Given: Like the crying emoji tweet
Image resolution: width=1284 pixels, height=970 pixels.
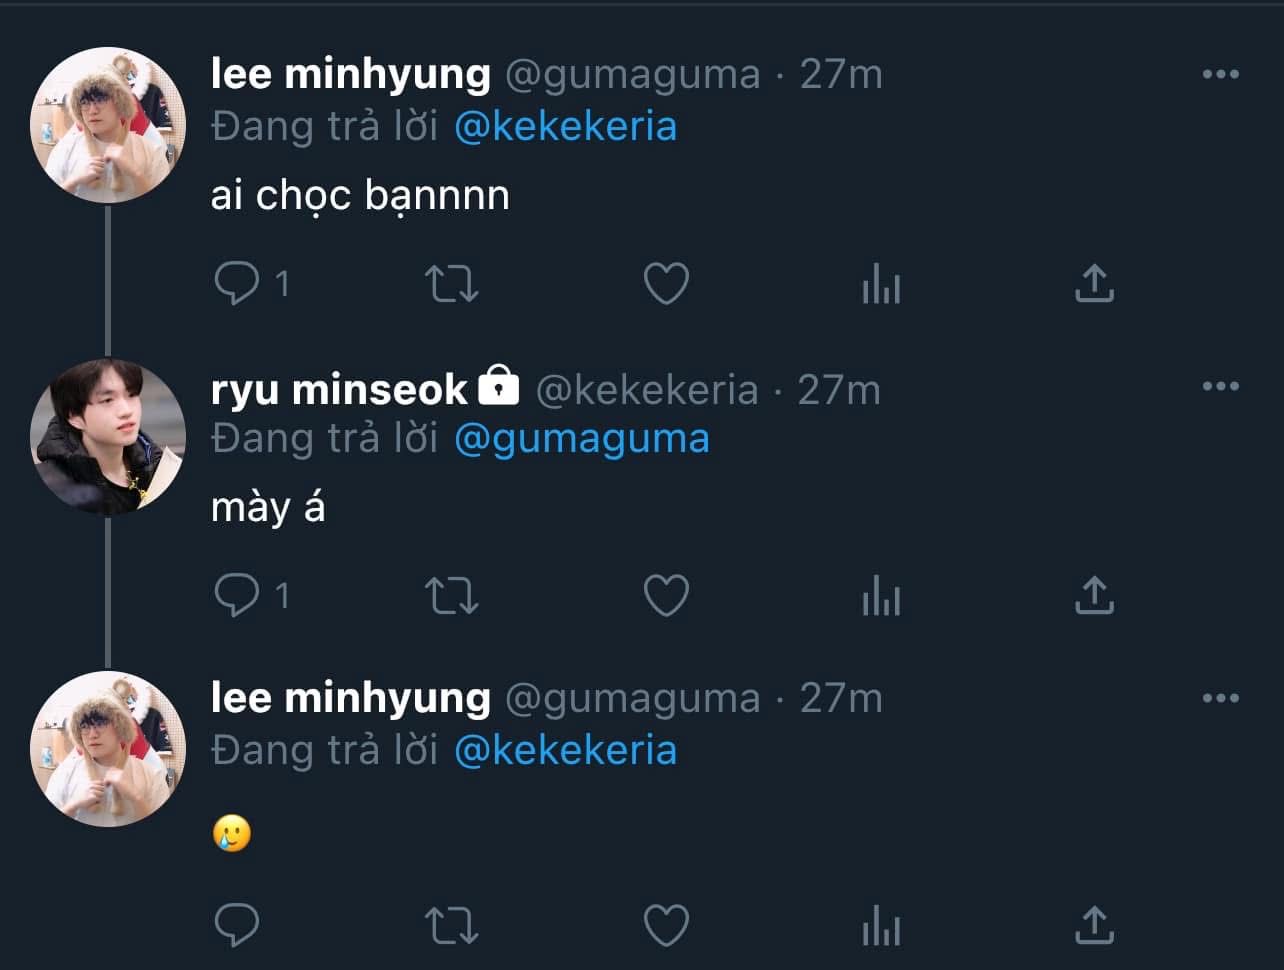Looking at the screenshot, I should (x=666, y=925).
